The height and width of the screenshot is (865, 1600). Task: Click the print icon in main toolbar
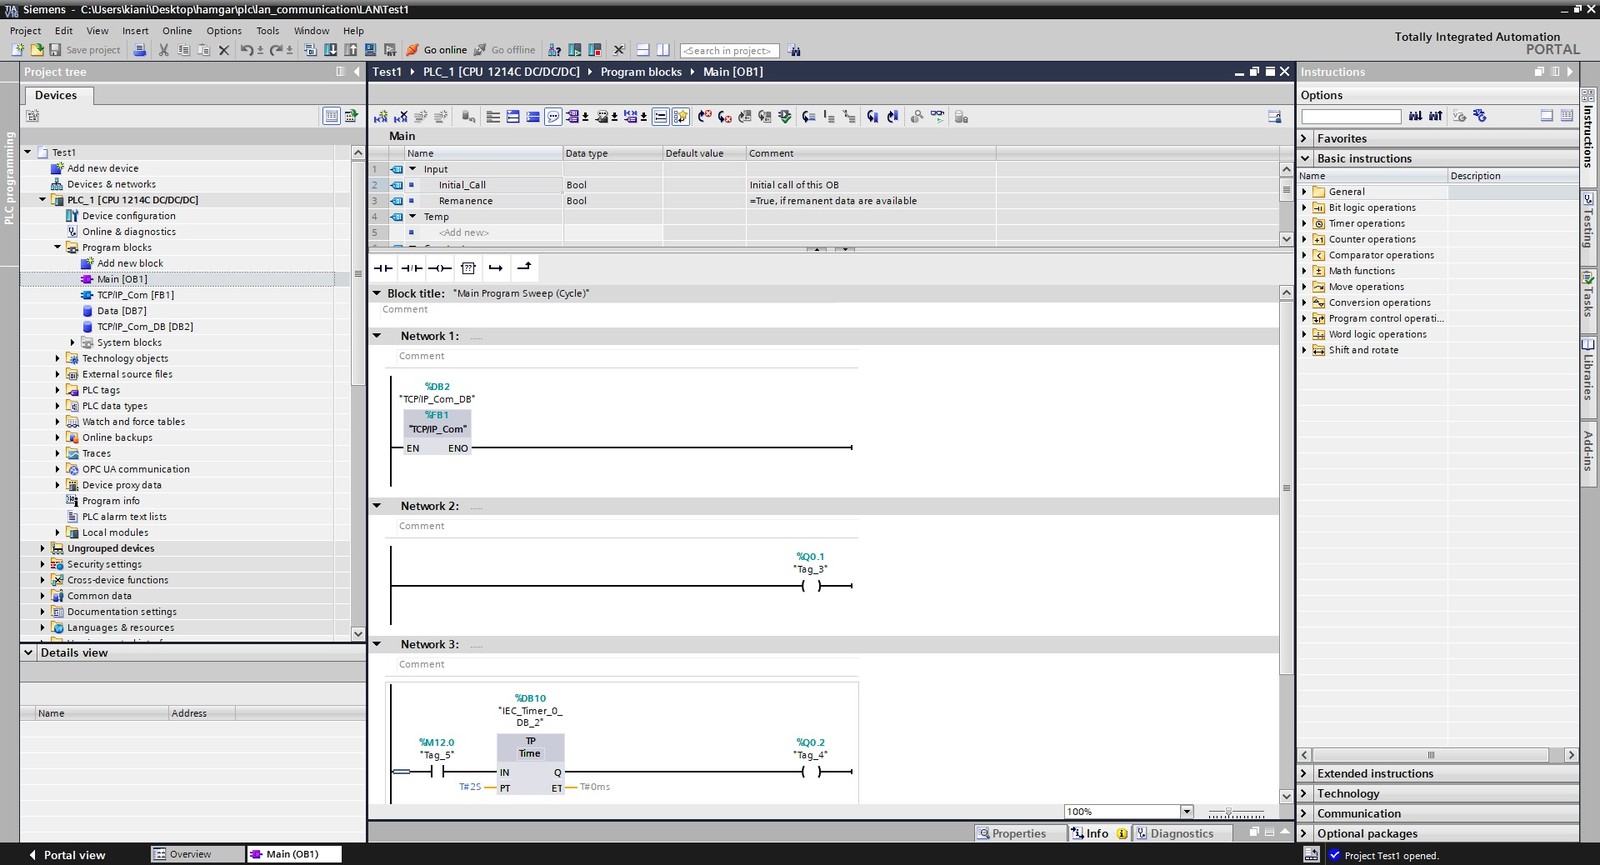(x=140, y=50)
